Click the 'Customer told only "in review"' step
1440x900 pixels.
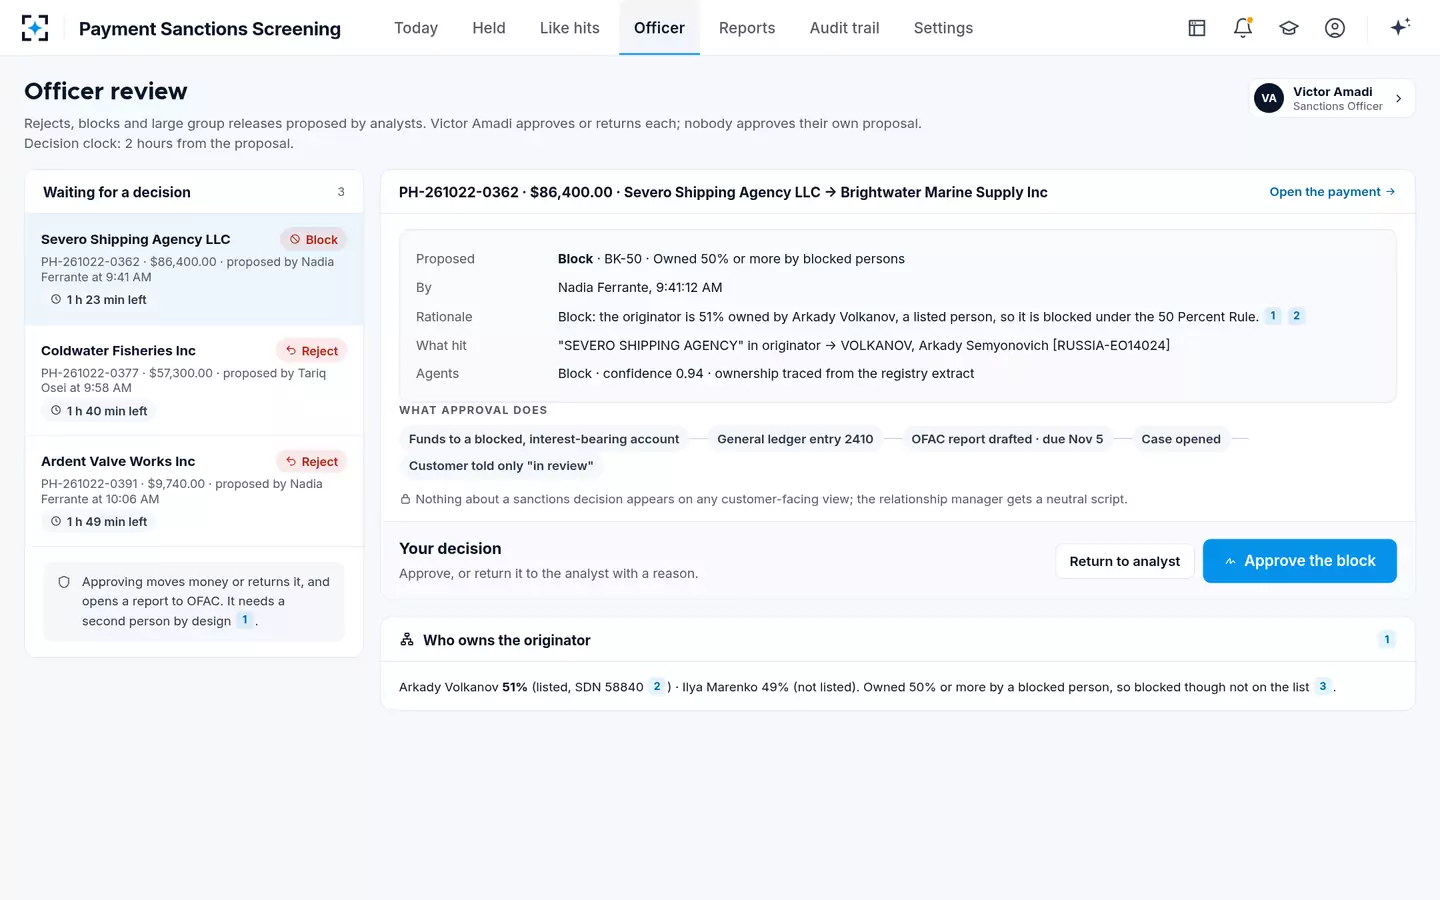click(x=501, y=466)
